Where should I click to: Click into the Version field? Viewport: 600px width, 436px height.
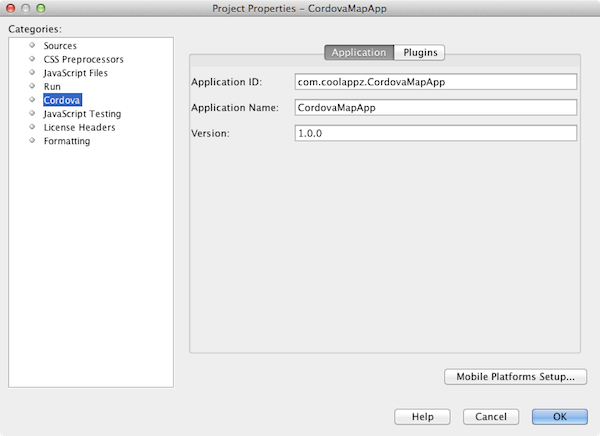(435, 133)
